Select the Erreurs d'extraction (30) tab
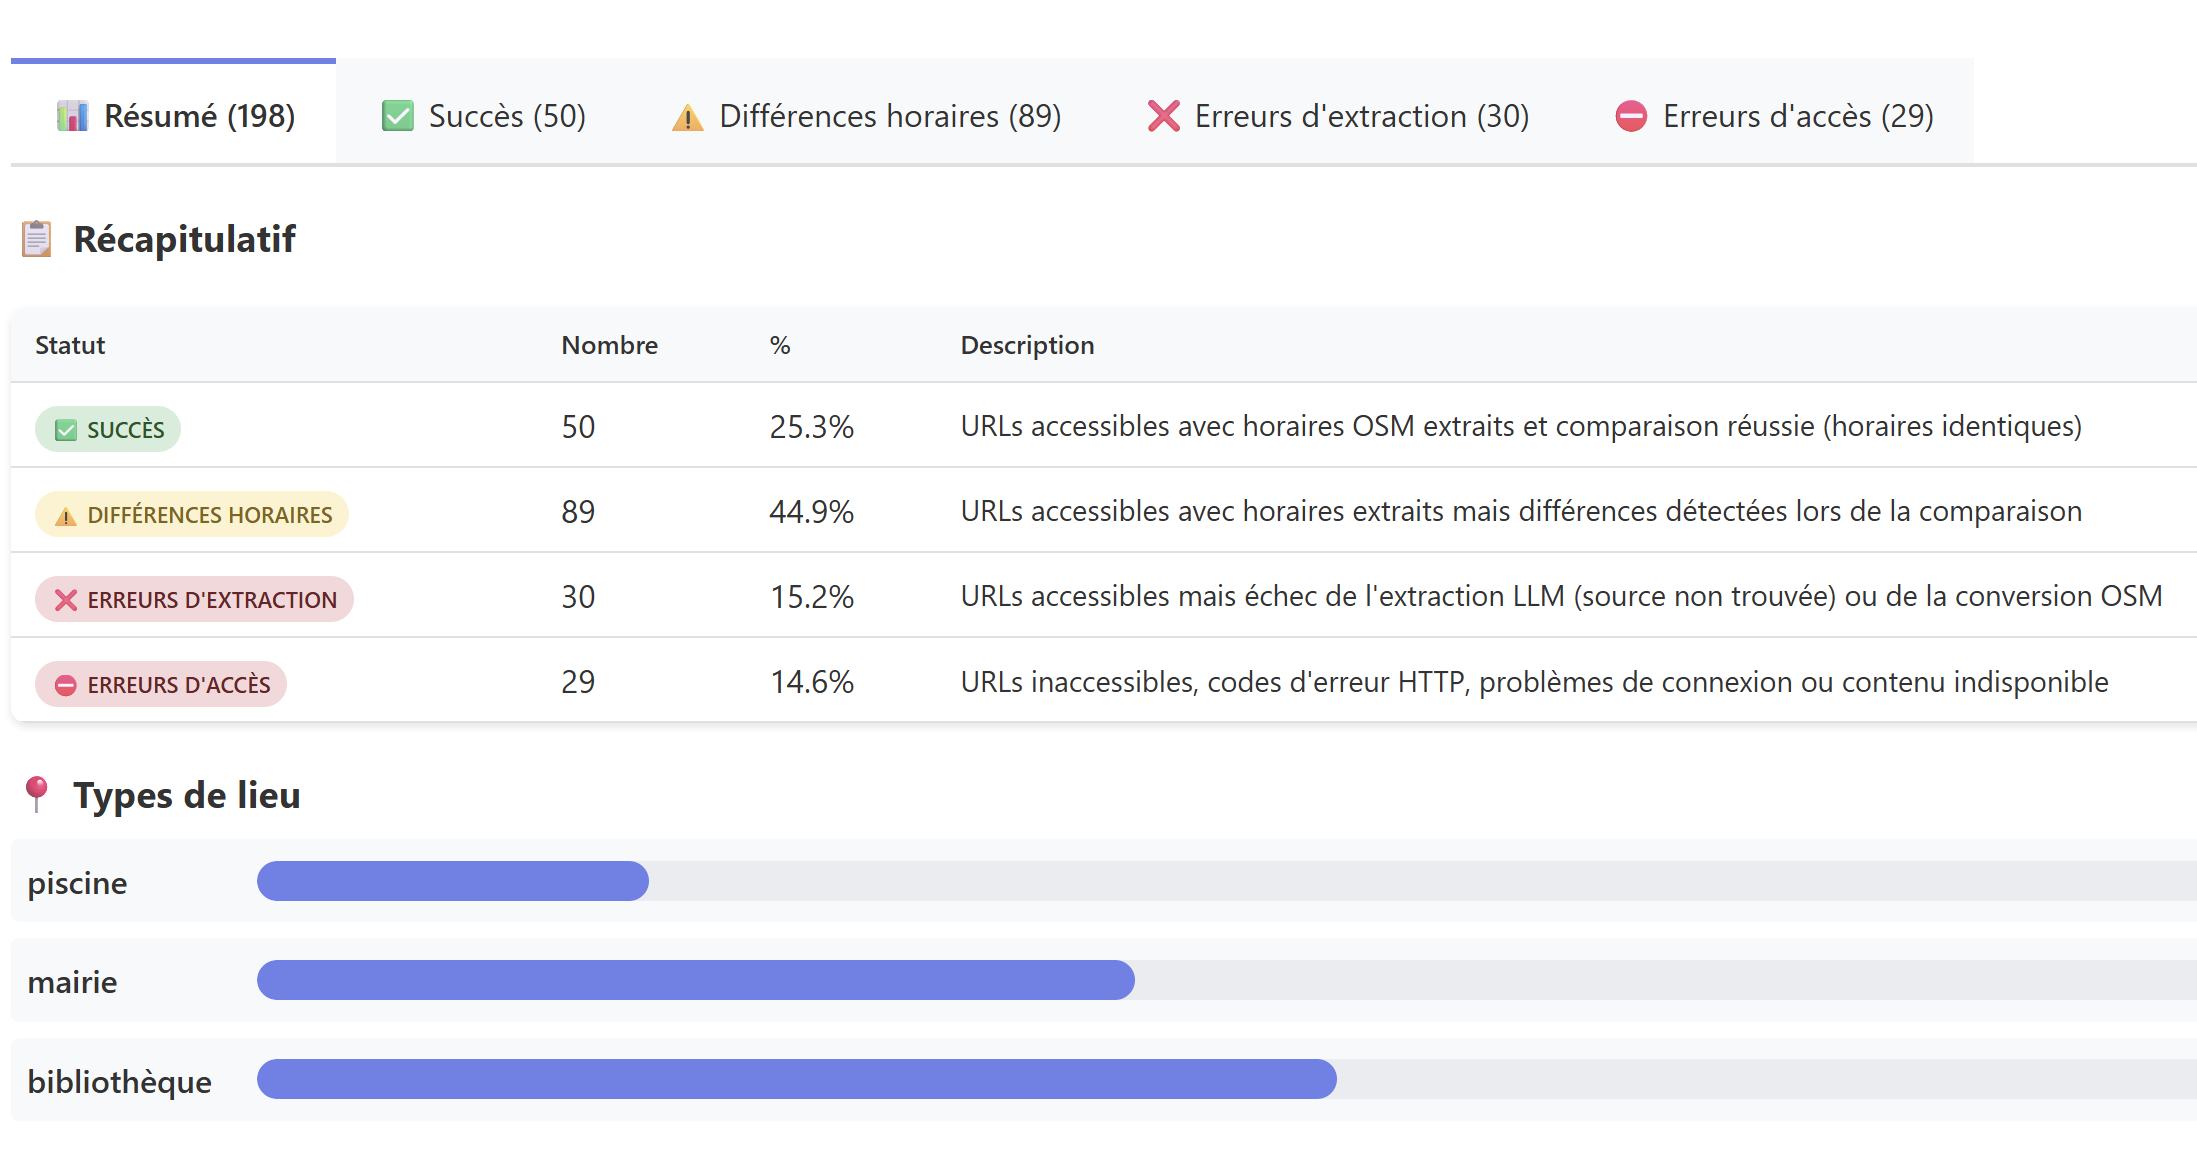2197x1169 pixels. coord(1337,115)
